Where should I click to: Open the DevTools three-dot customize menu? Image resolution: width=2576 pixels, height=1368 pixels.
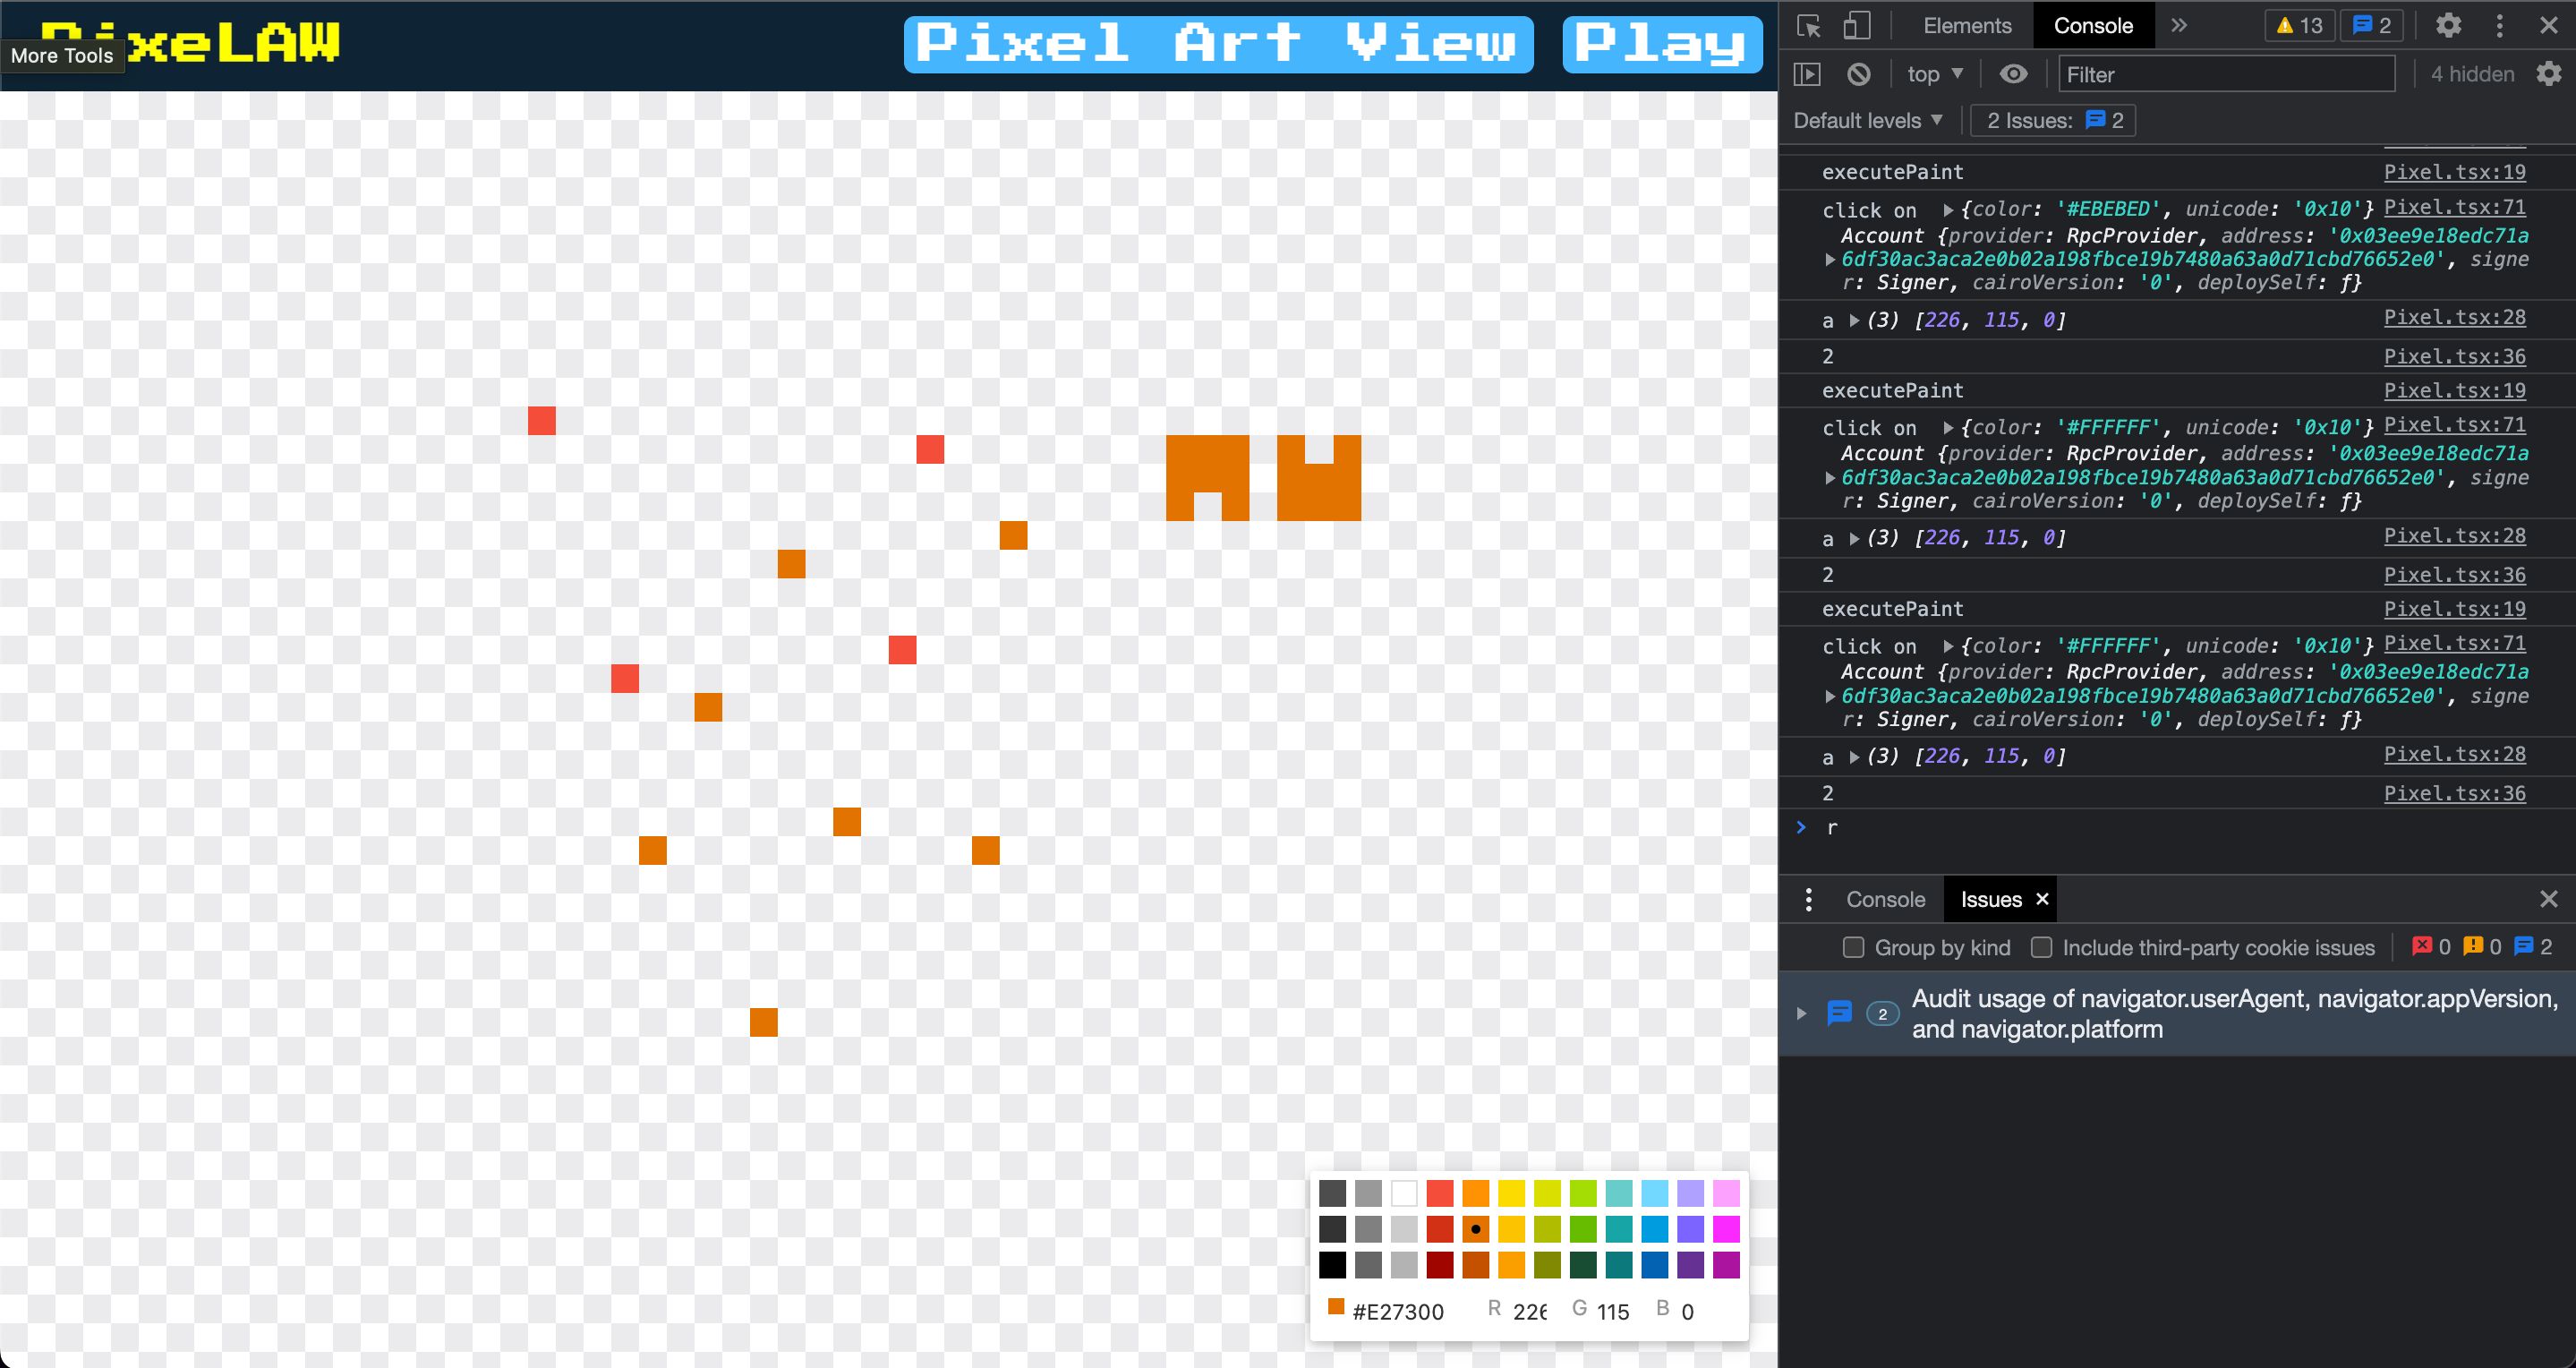pos(2500,26)
